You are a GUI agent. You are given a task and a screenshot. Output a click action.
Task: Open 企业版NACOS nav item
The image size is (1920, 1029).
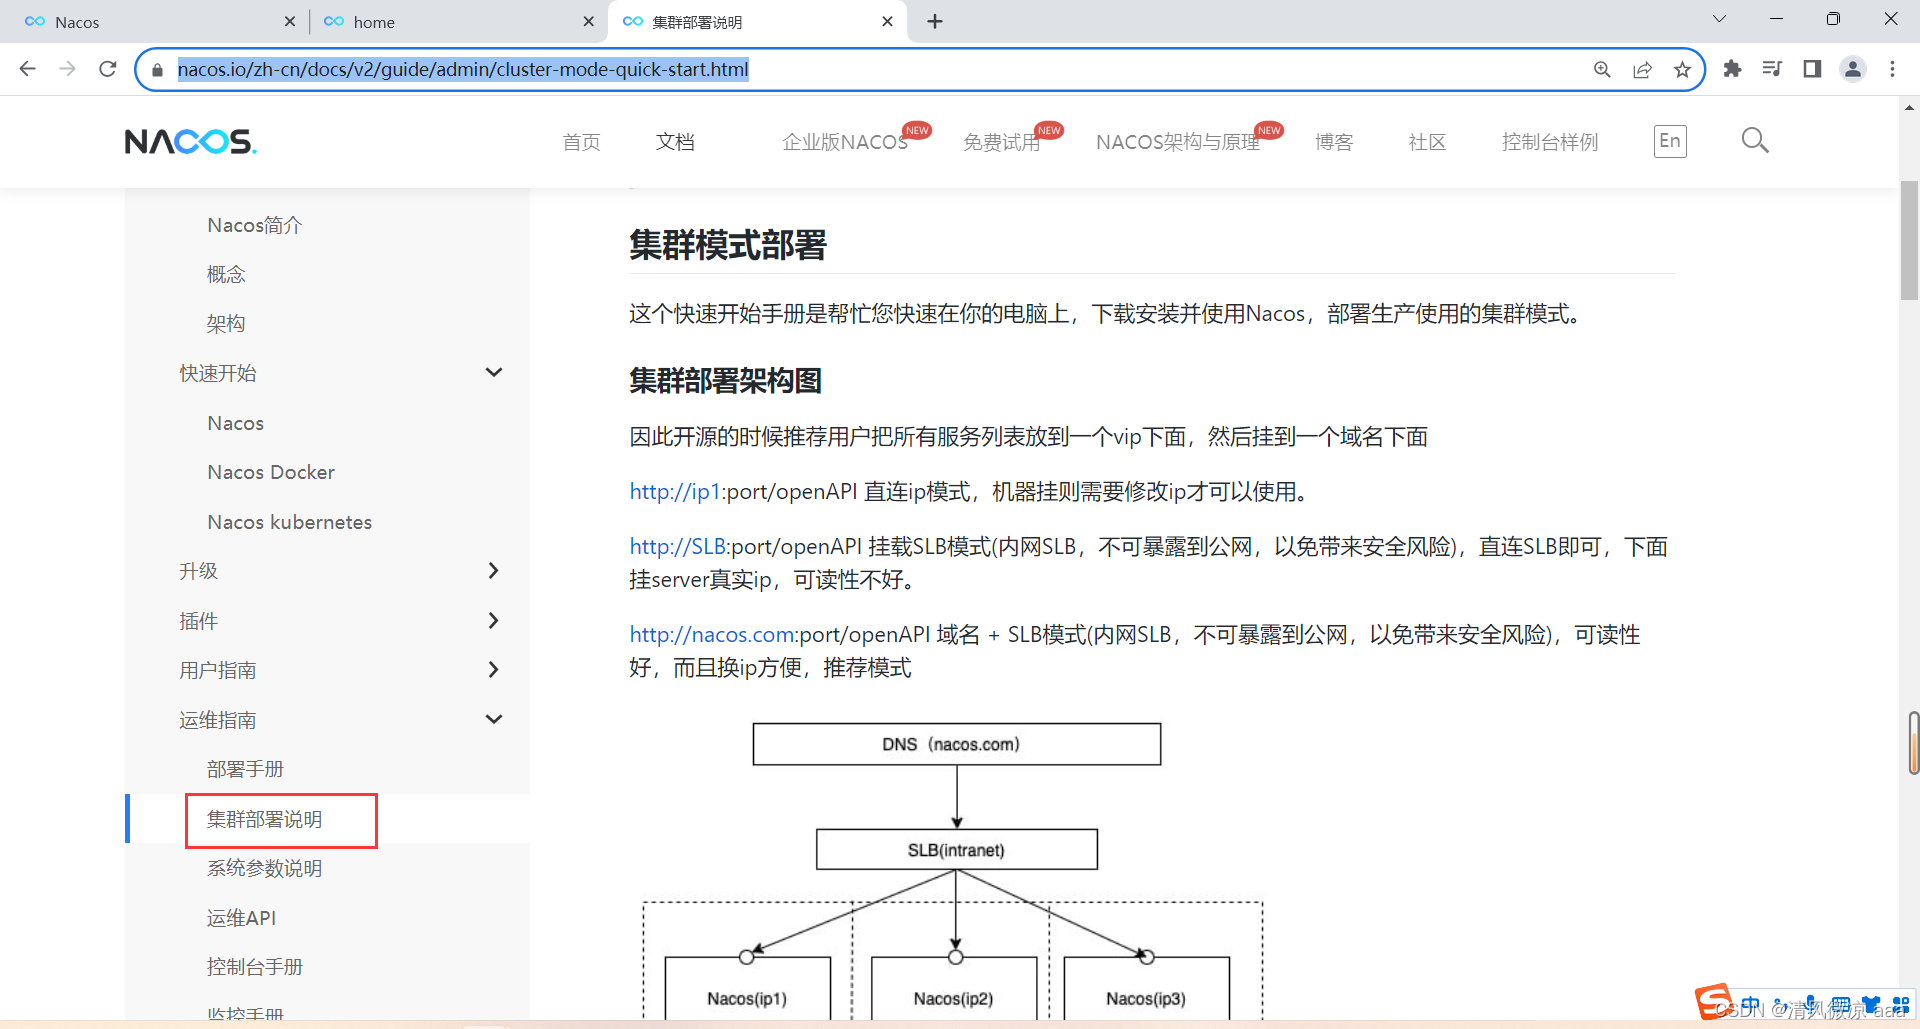[x=845, y=142]
